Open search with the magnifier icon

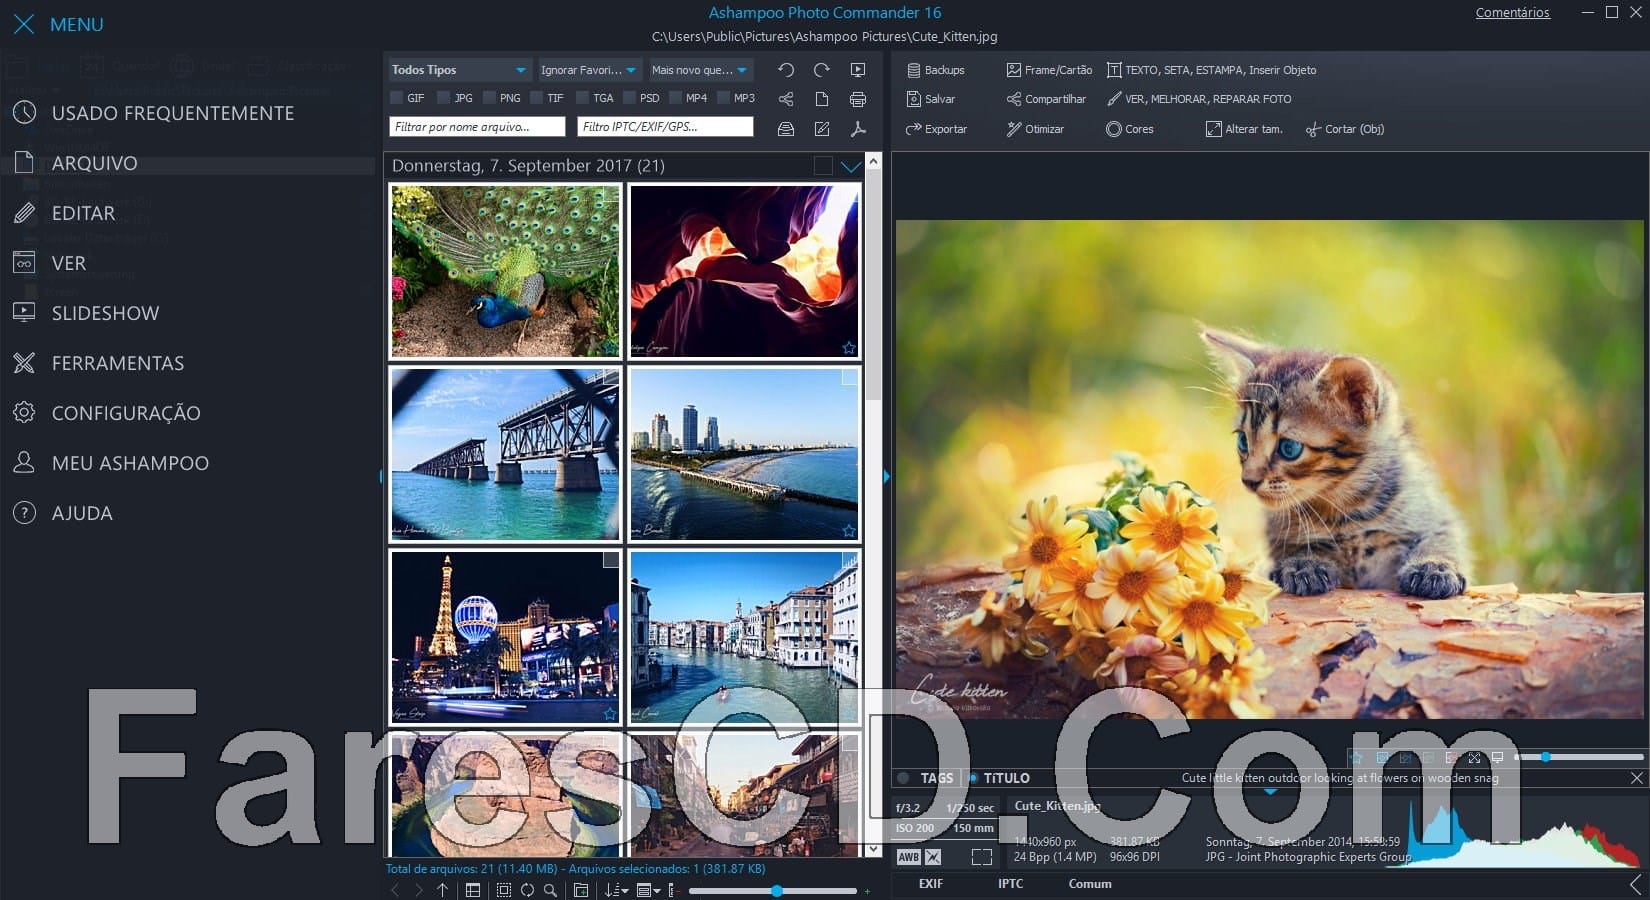[x=550, y=890]
